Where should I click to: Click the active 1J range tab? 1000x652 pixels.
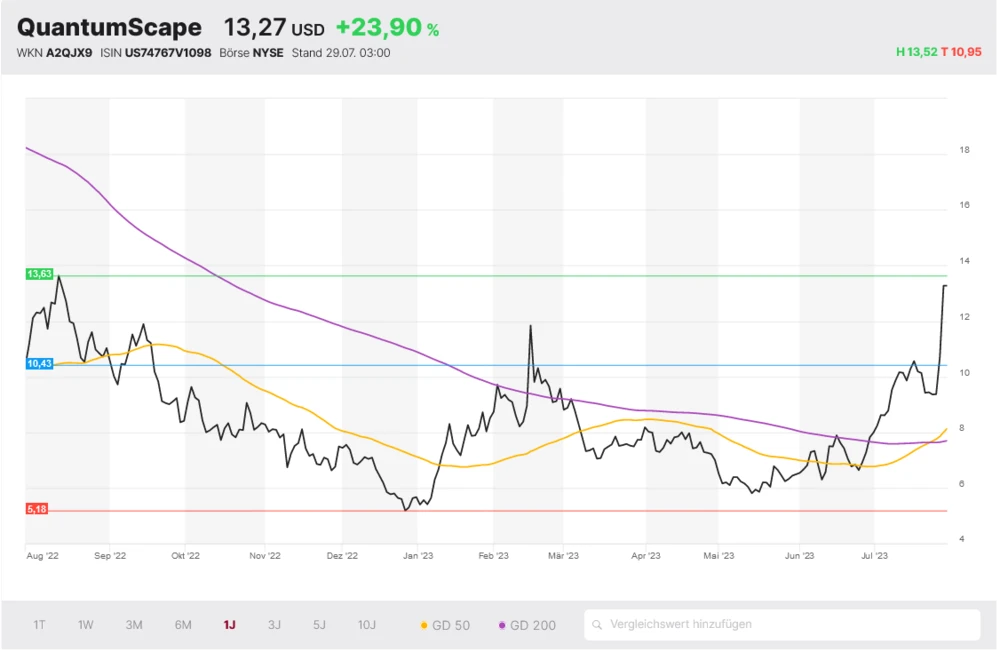(230, 625)
